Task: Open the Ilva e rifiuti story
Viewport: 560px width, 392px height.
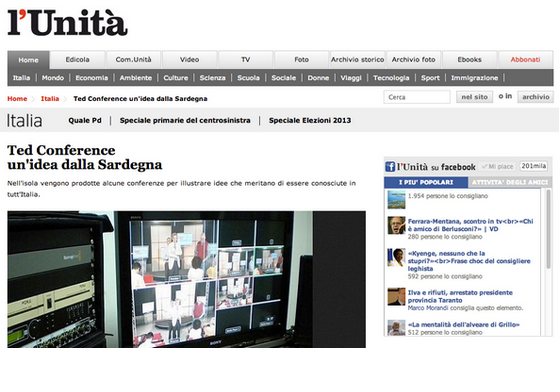Action: point(460,296)
